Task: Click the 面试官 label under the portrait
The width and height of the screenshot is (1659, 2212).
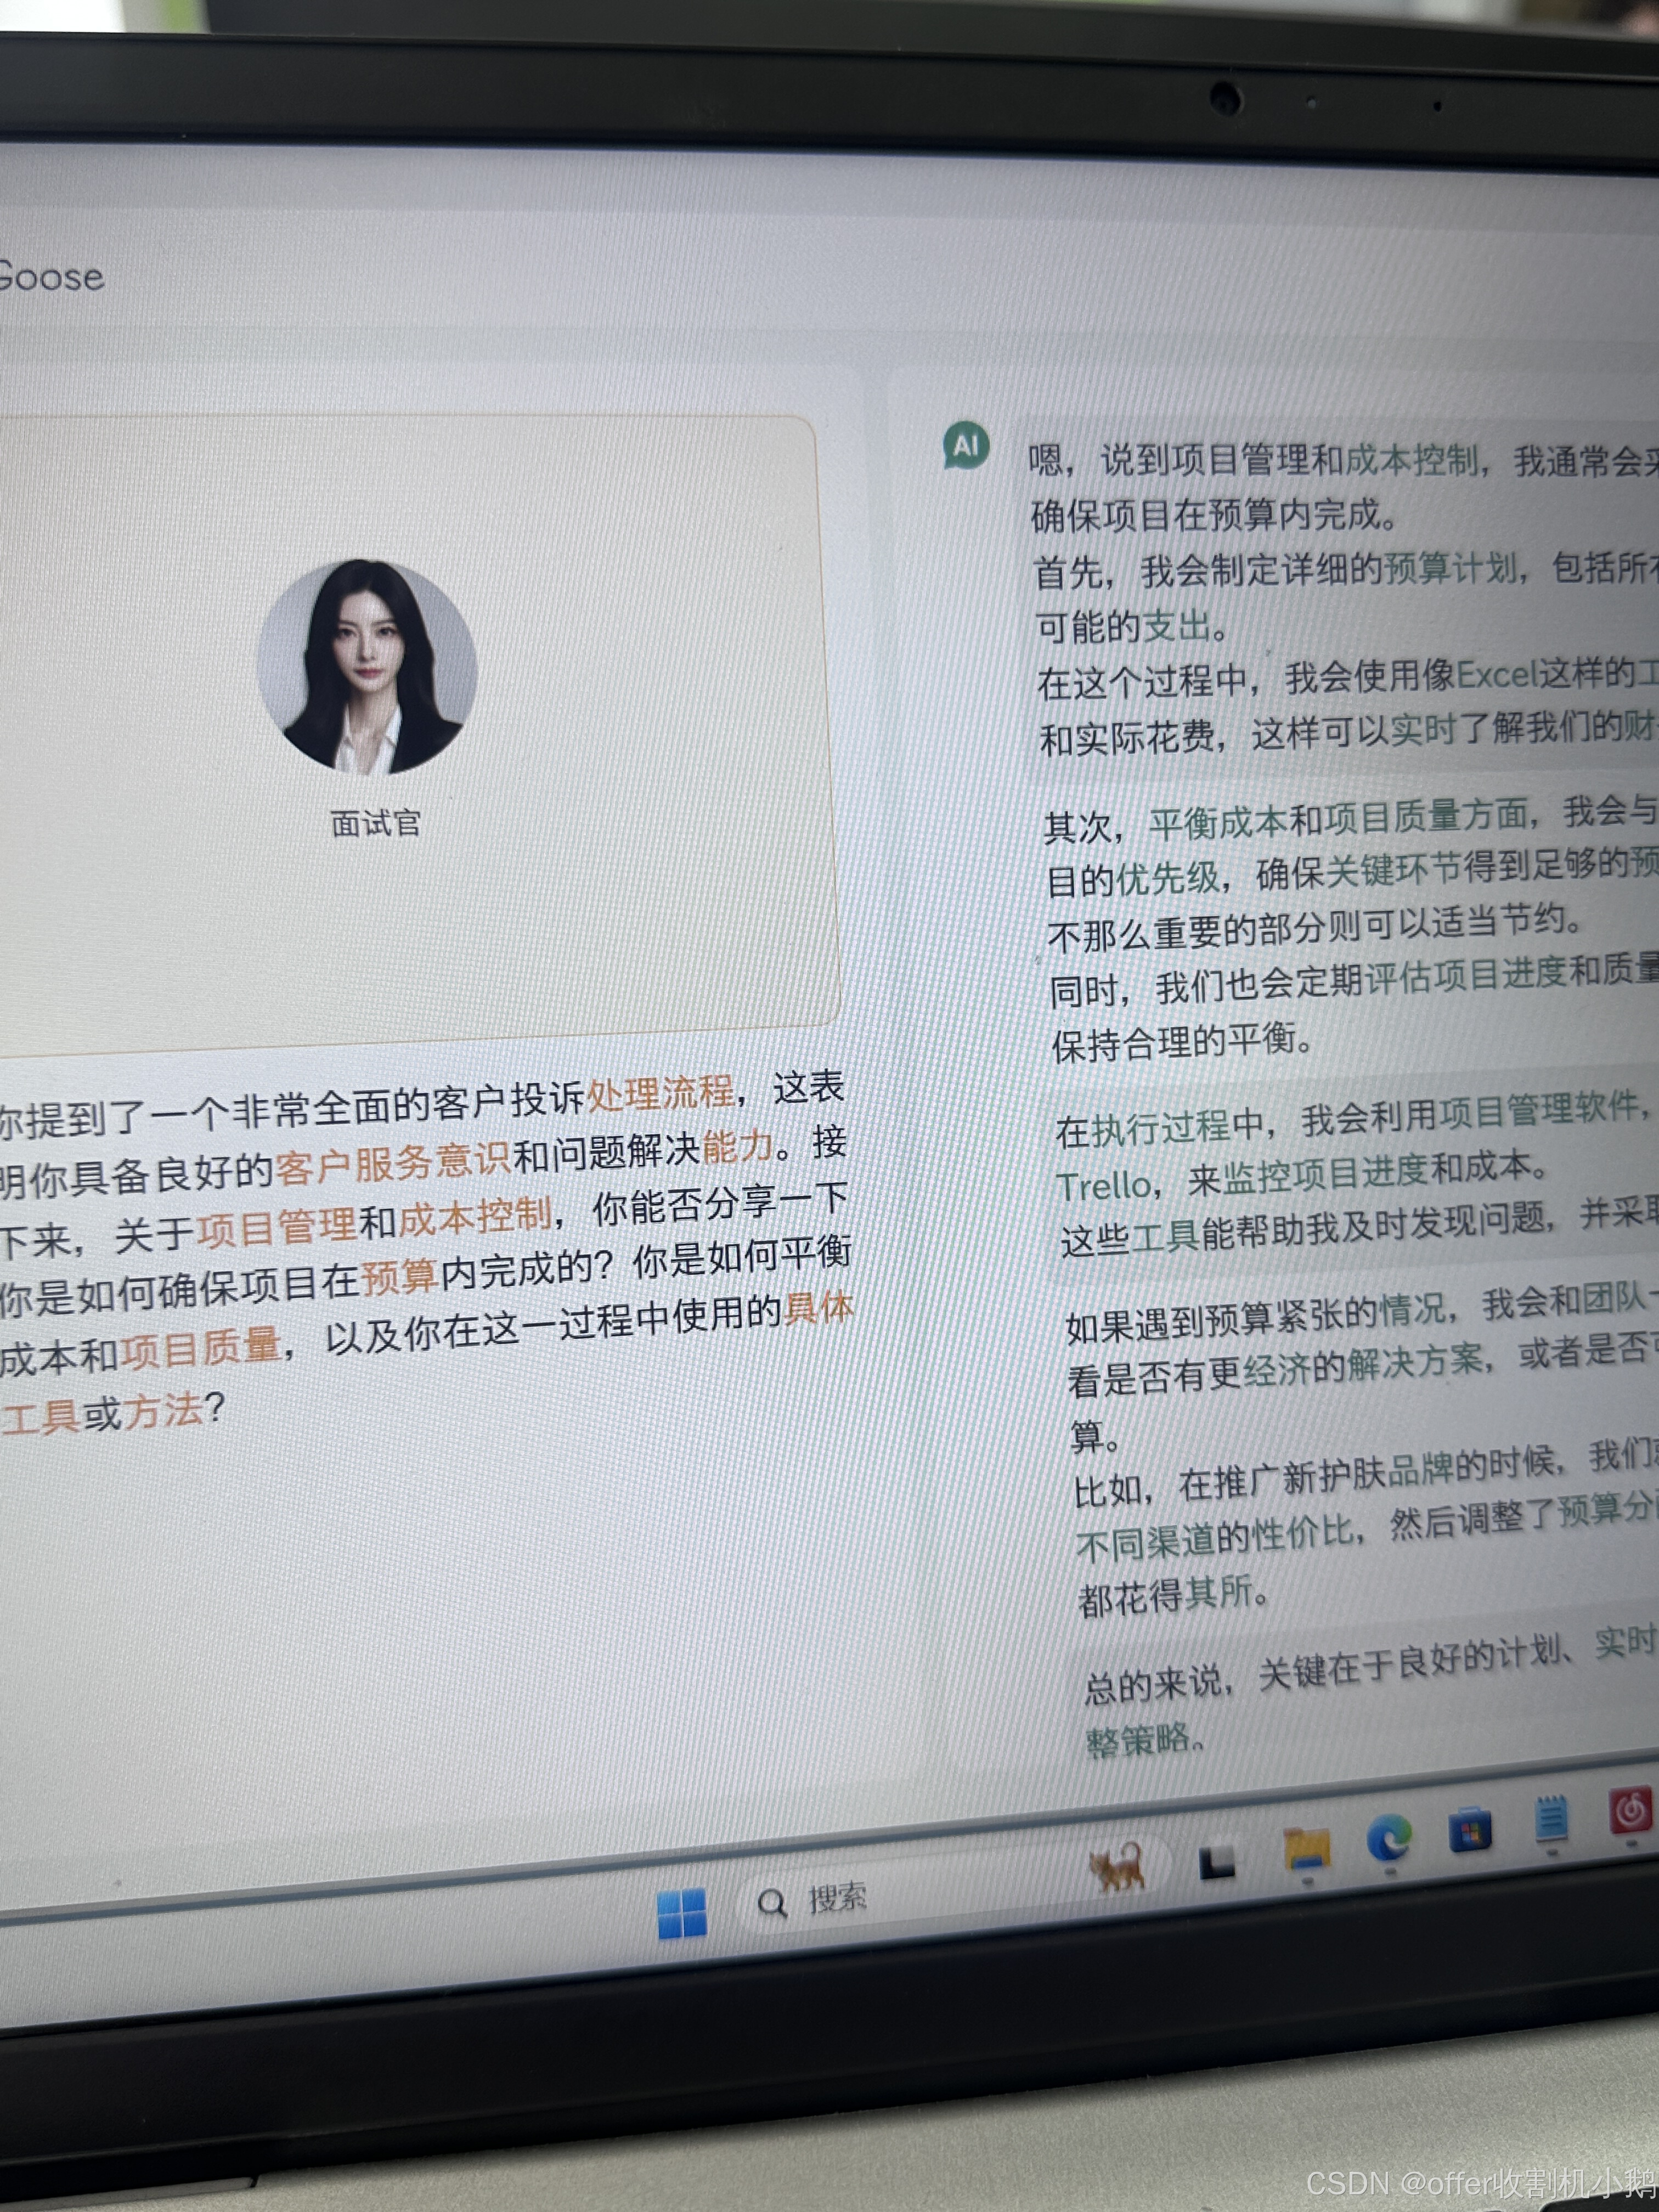Action: pos(376,823)
